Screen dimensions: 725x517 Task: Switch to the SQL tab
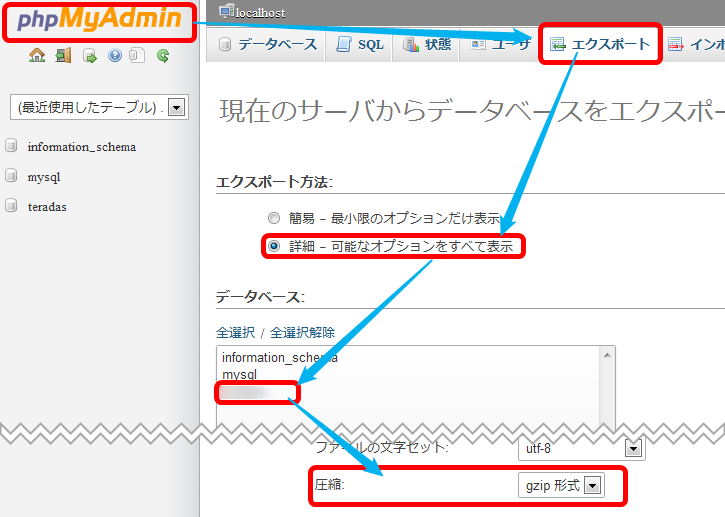coord(360,44)
